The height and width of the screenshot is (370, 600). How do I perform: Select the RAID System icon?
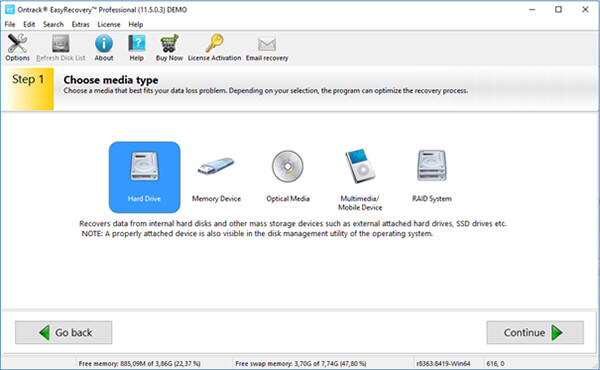tap(432, 166)
